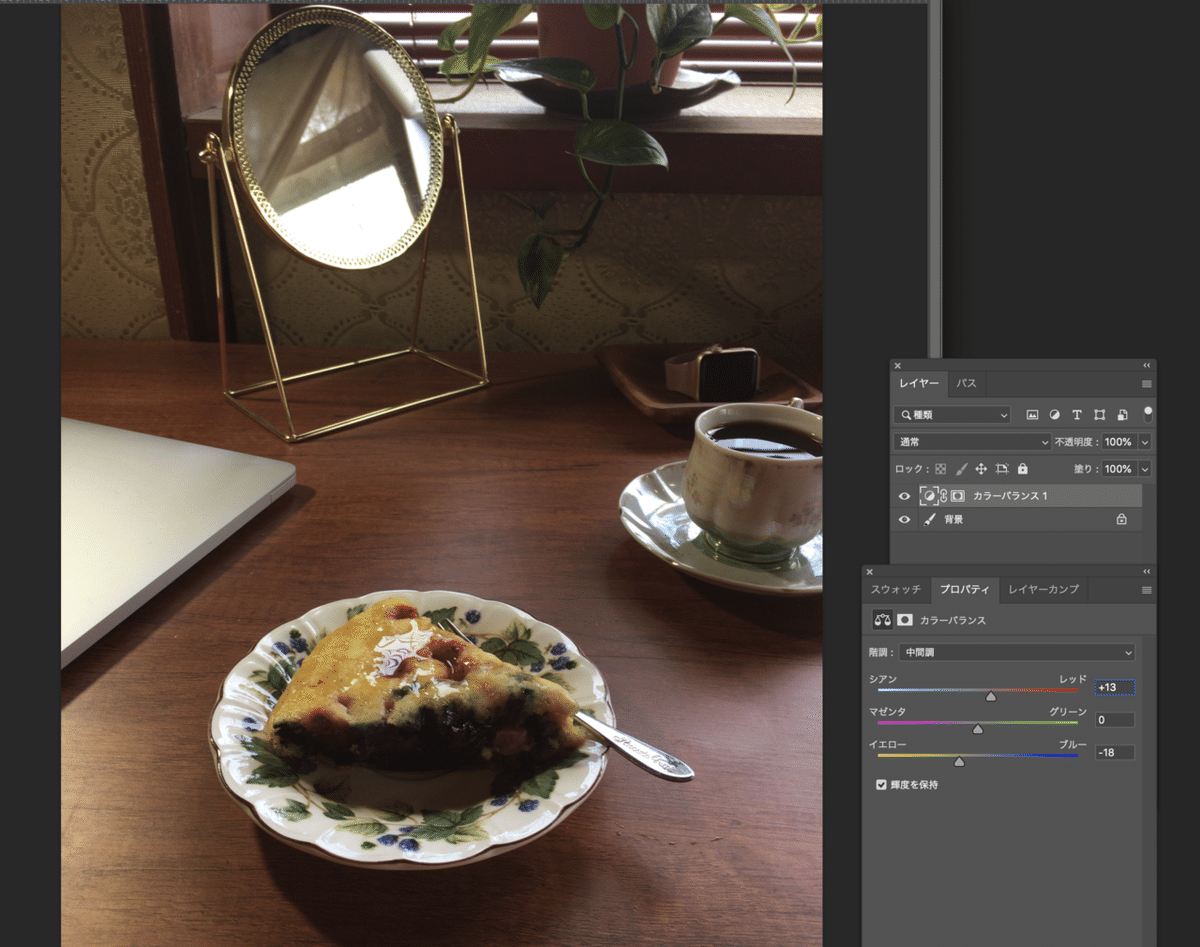Hide the カラーバランス 1 layer
Screen dimensions: 1200x947
(905, 496)
